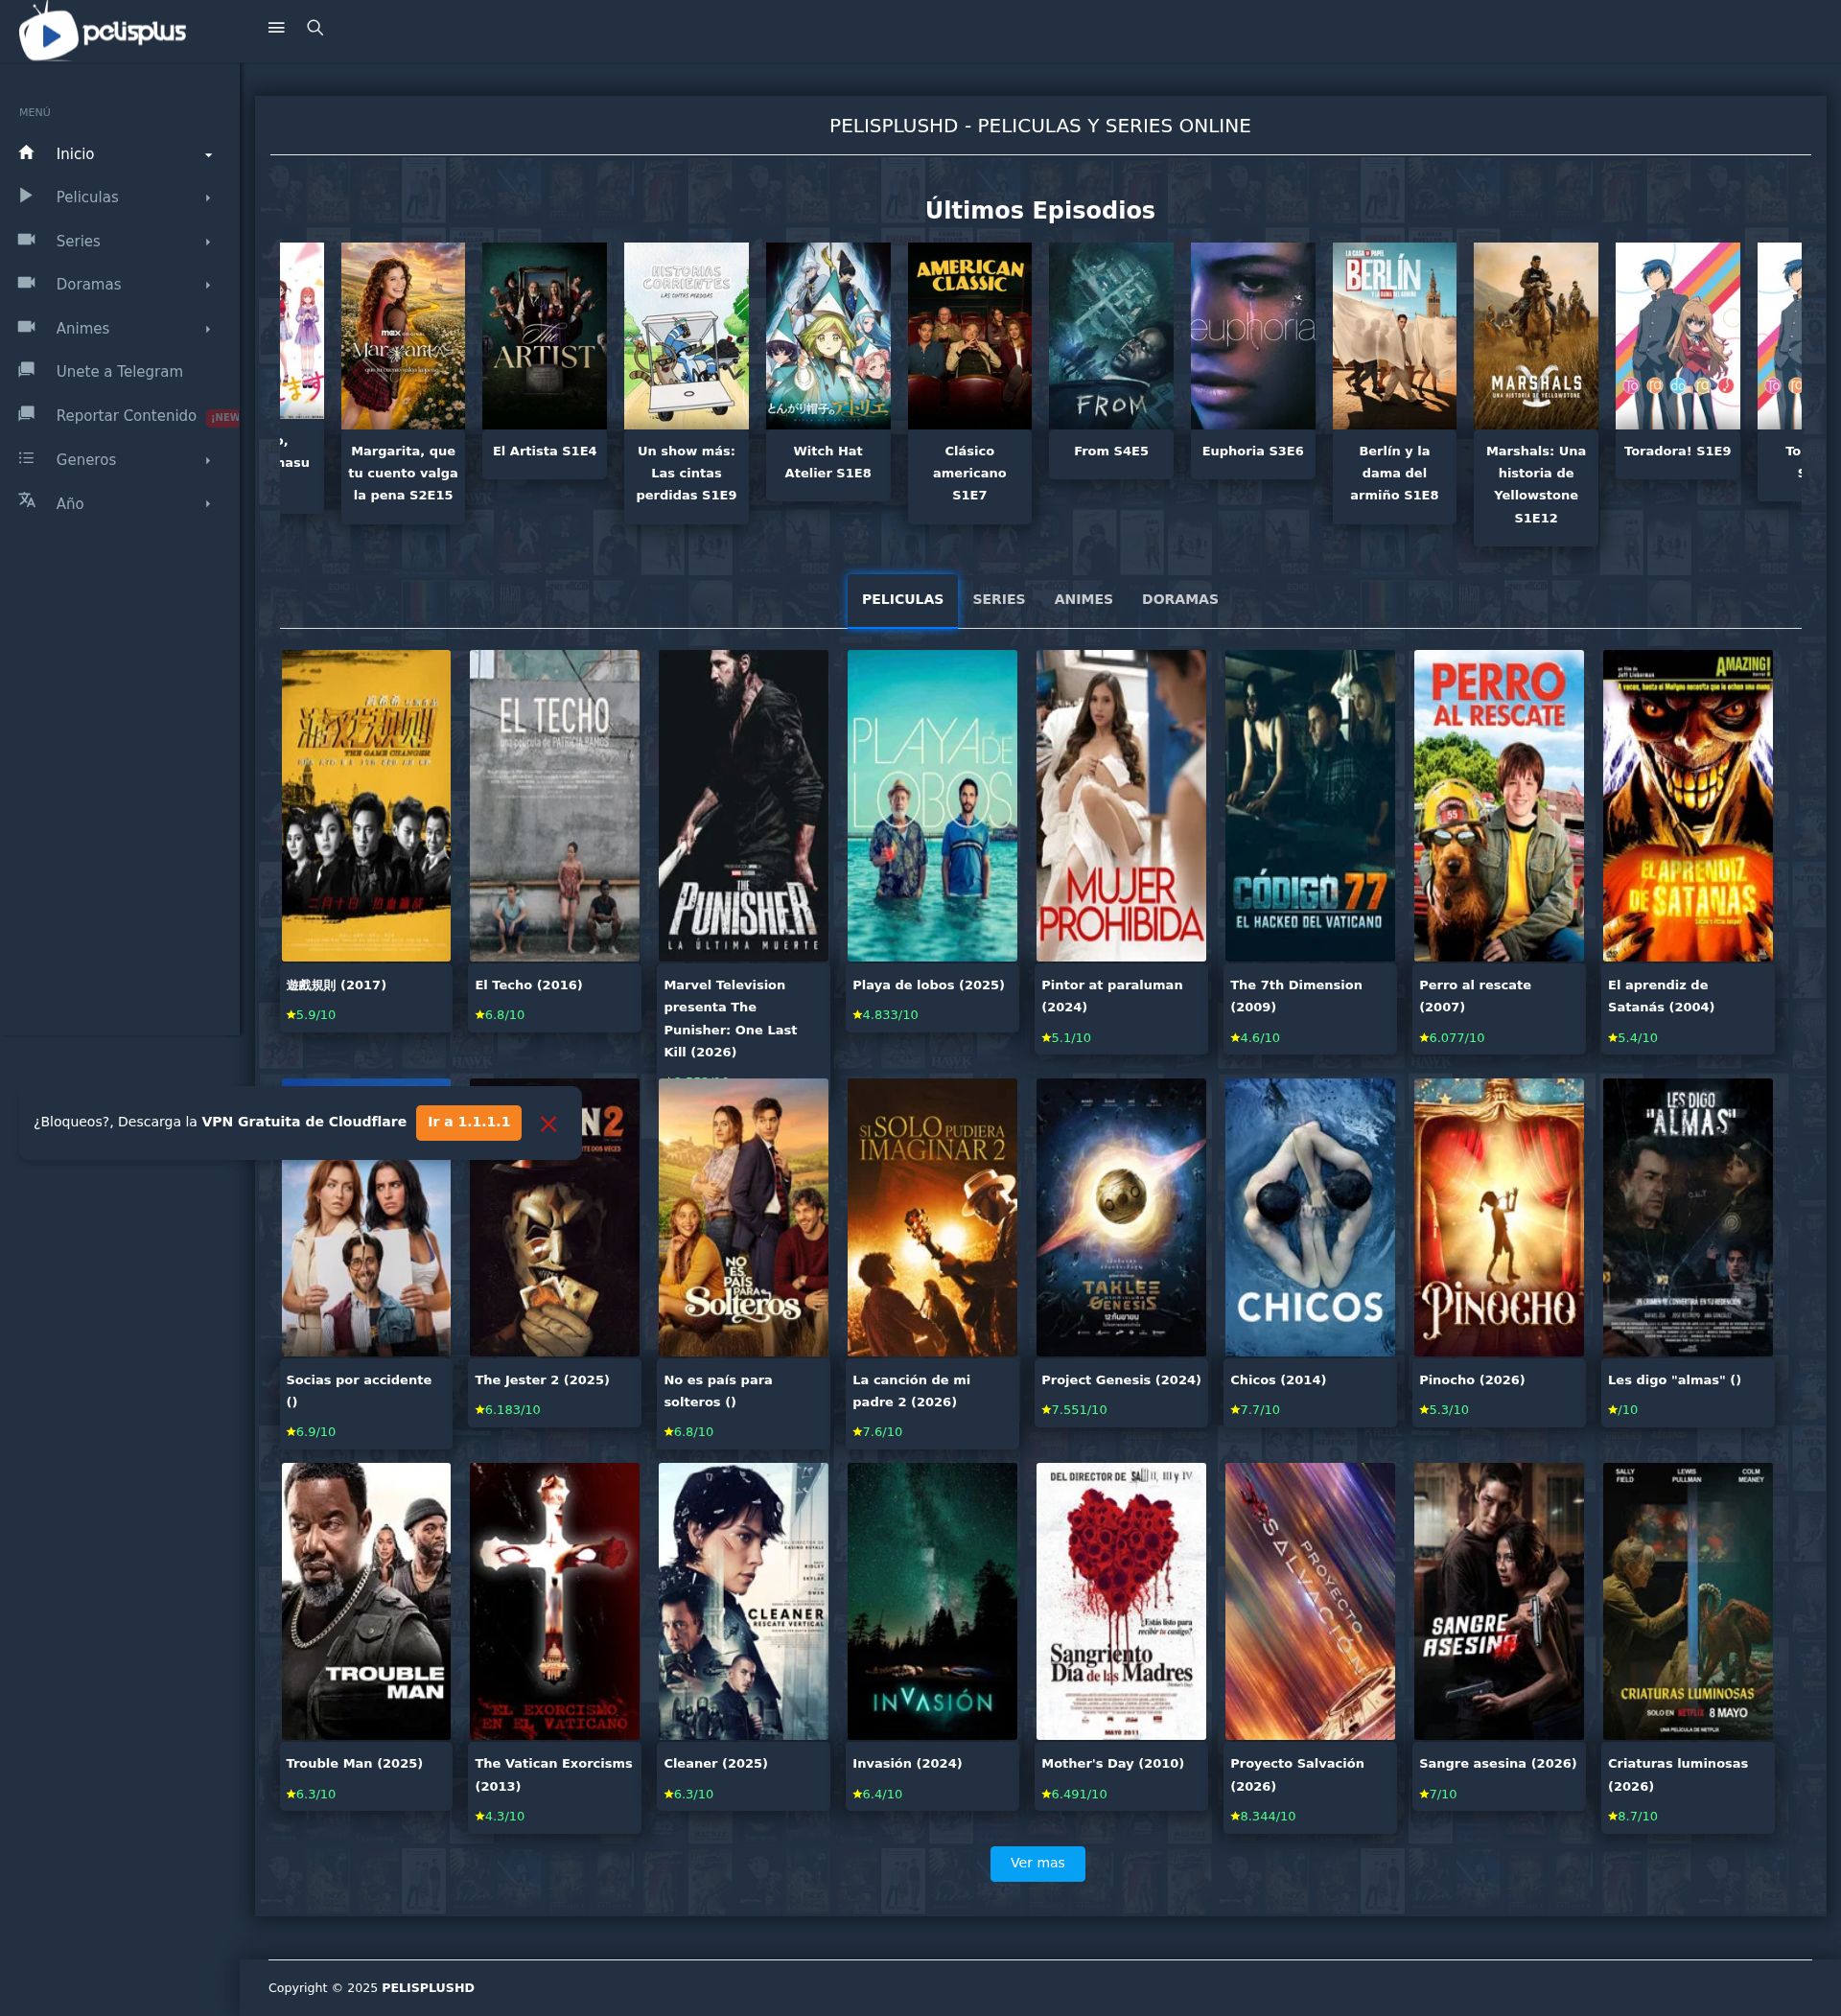Click Sangre asesina (2026) title

pyautogui.click(x=1497, y=1764)
